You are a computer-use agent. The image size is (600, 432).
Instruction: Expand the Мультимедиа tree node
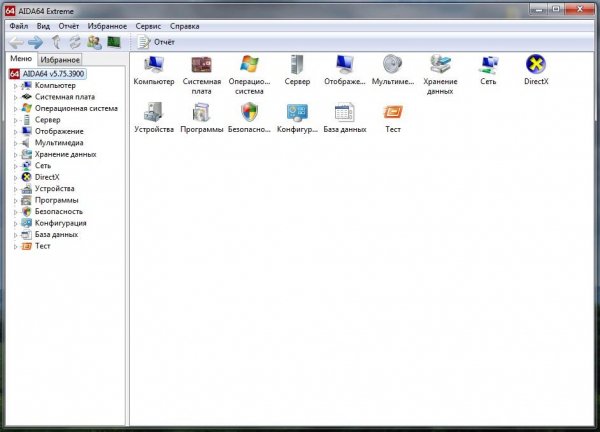[x=15, y=143]
